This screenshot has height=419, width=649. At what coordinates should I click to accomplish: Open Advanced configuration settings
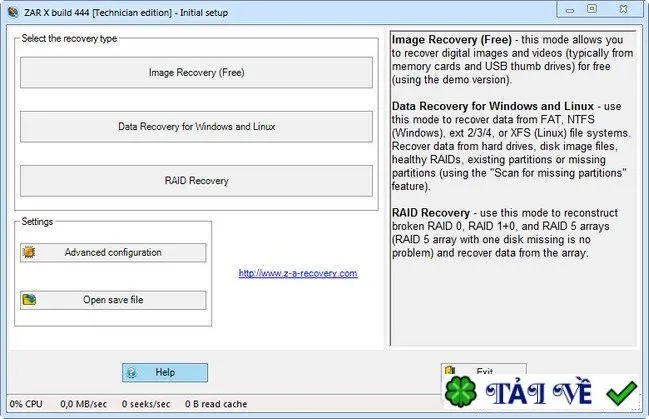[x=113, y=253]
